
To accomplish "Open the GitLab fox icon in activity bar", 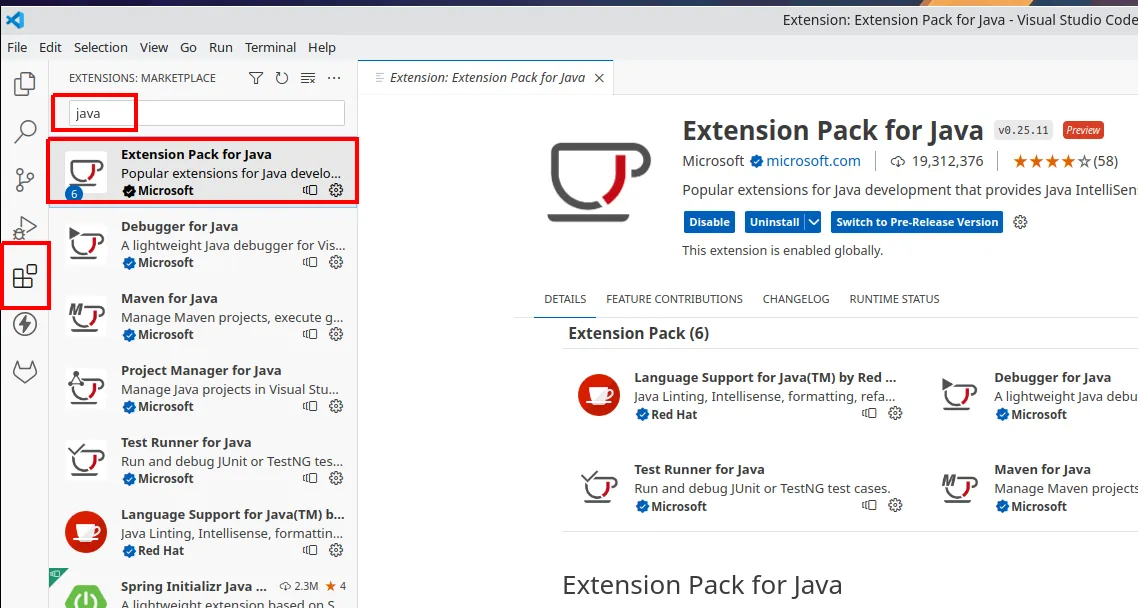I will tap(25, 371).
